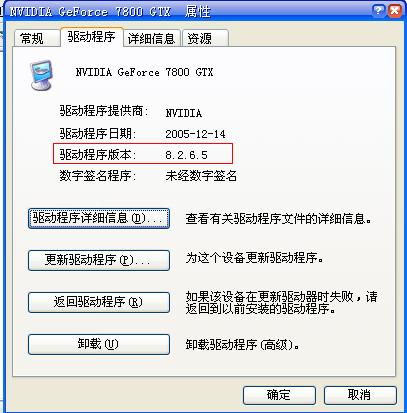407x413 pixels.
Task: Click the driver version value 8.2.6.5
Action: [x=187, y=155]
